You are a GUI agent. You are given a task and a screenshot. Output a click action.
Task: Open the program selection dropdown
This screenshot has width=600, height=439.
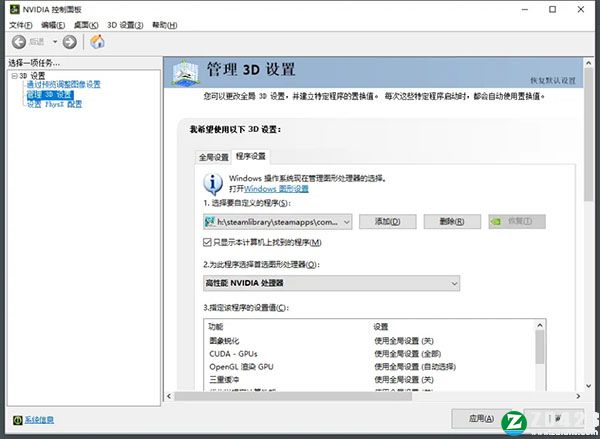point(278,222)
